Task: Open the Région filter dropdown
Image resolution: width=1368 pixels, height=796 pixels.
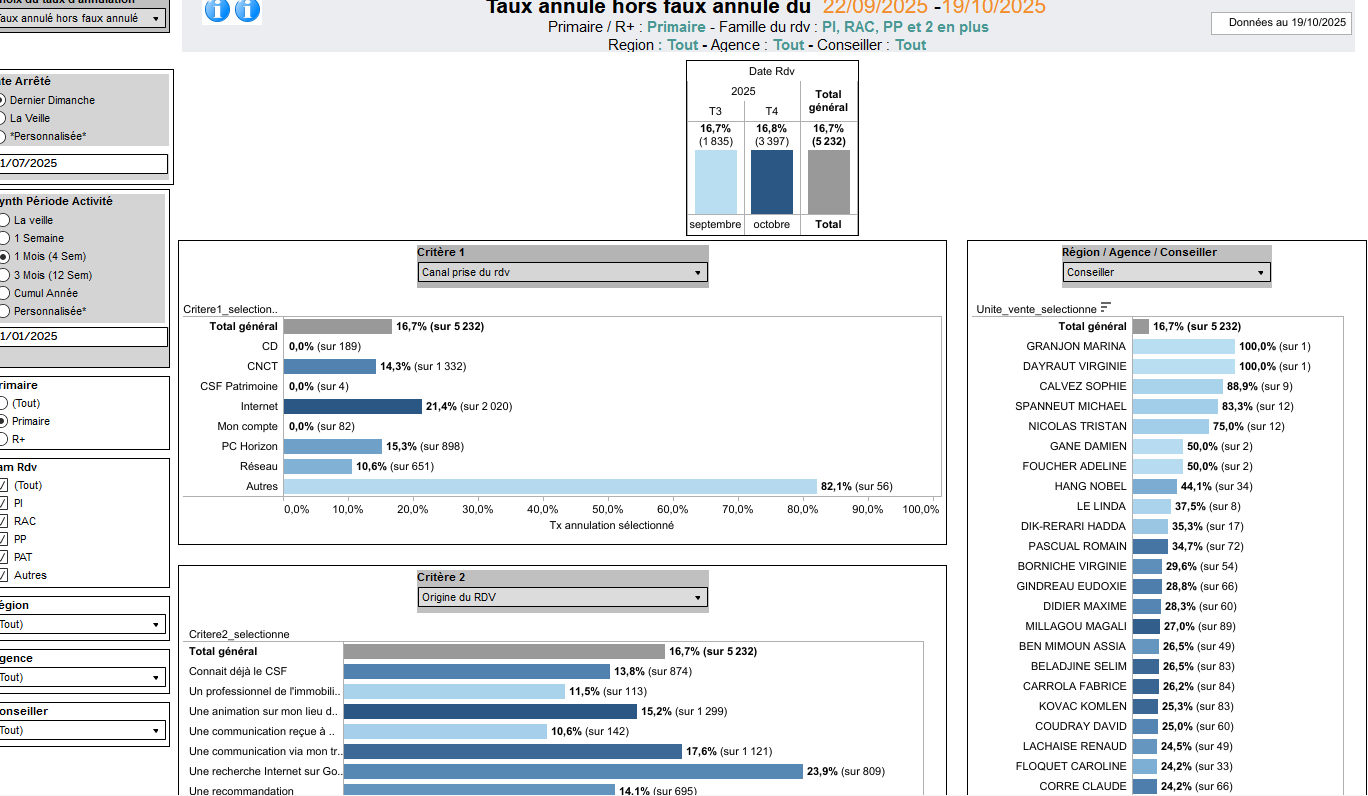Action: coord(80,624)
